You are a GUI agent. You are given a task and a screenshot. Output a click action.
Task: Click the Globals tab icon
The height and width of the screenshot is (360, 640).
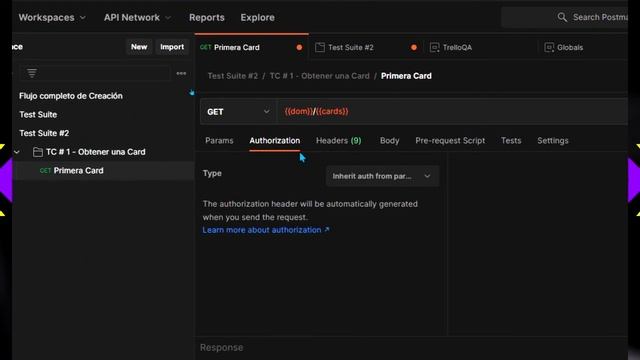click(549, 47)
